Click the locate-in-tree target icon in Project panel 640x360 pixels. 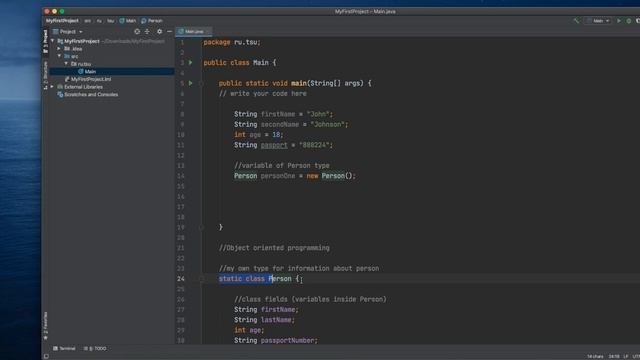137,31
